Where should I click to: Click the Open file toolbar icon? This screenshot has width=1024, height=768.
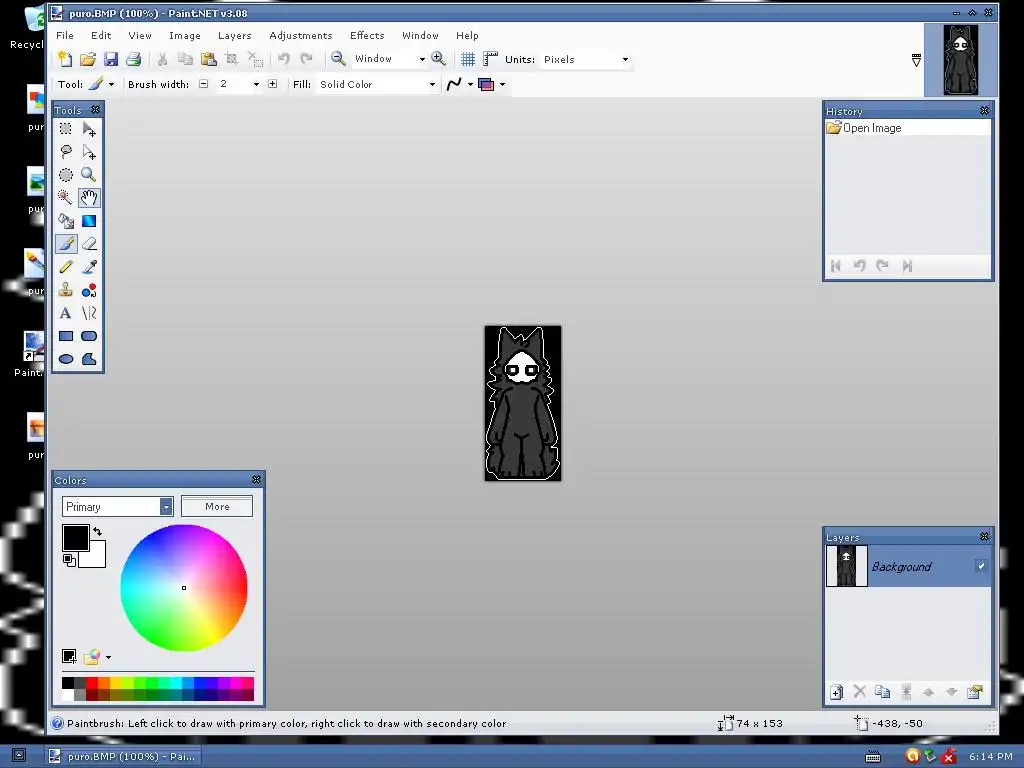(88, 59)
